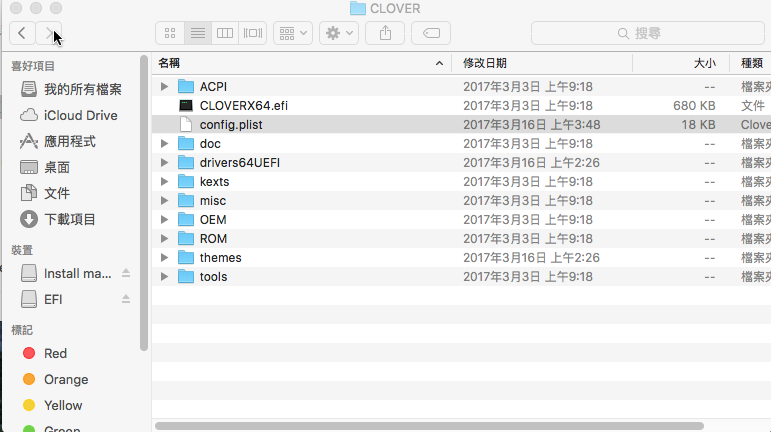Click the Share toolbar button
This screenshot has height=432, width=771.
385,33
